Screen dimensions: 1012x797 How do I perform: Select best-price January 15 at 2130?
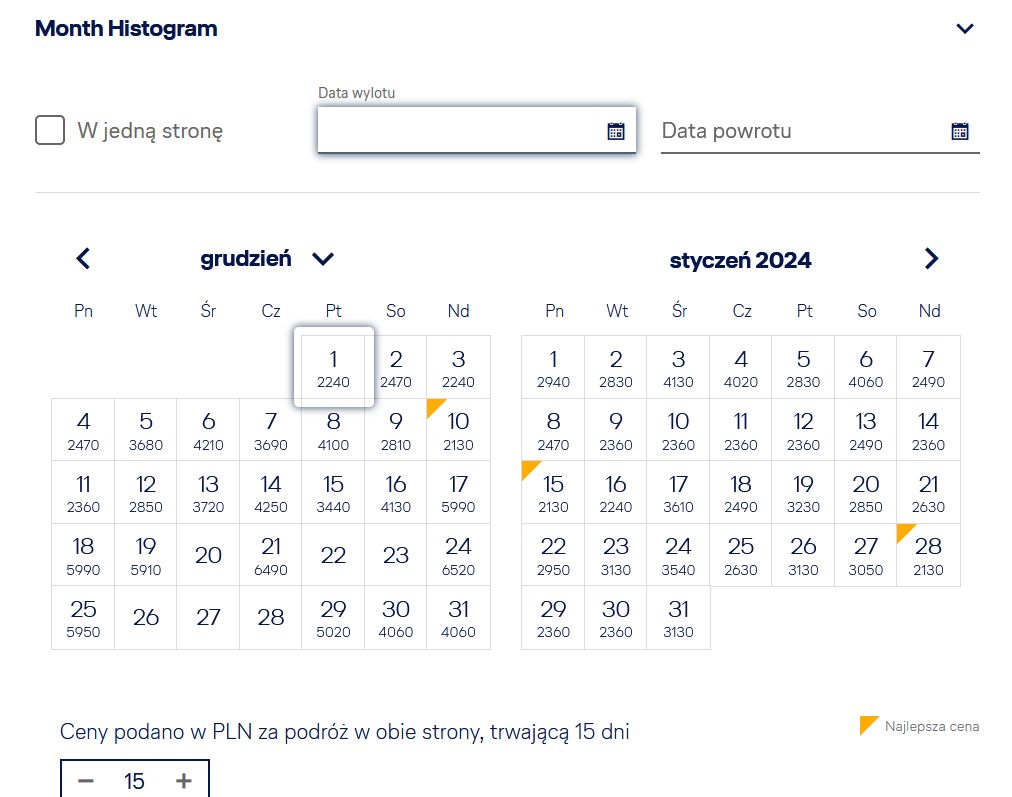[553, 492]
